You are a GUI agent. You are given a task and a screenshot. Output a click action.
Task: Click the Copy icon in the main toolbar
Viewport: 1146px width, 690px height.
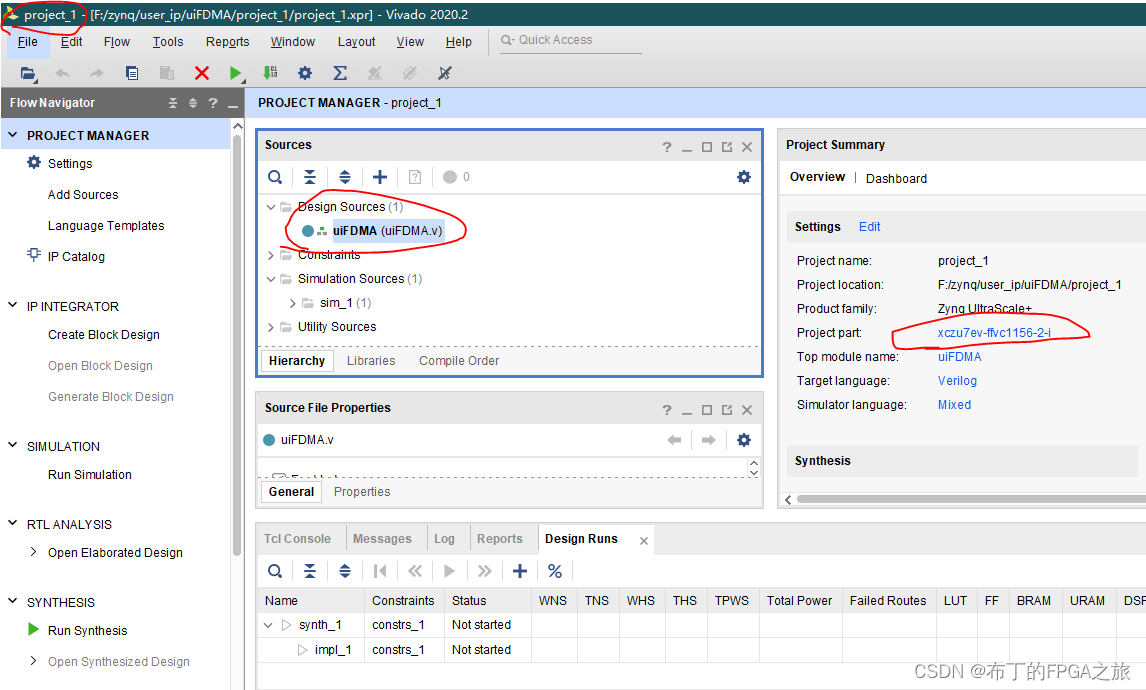(132, 73)
